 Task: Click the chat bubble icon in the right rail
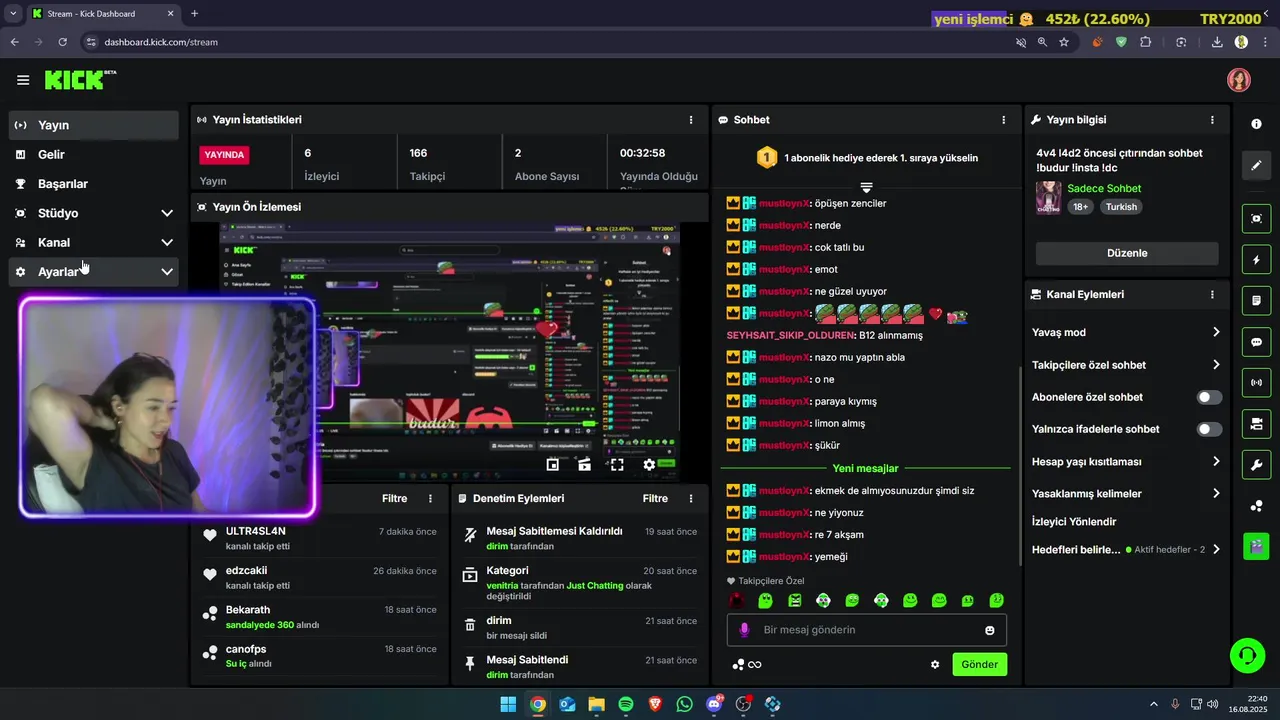click(x=1256, y=341)
